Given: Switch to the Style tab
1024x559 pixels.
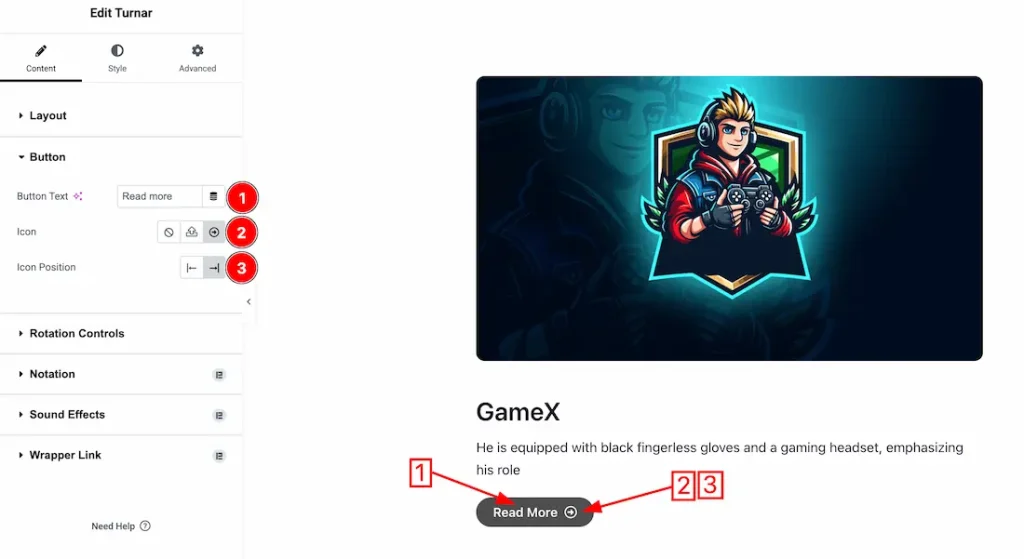Looking at the screenshot, I should click(x=118, y=58).
